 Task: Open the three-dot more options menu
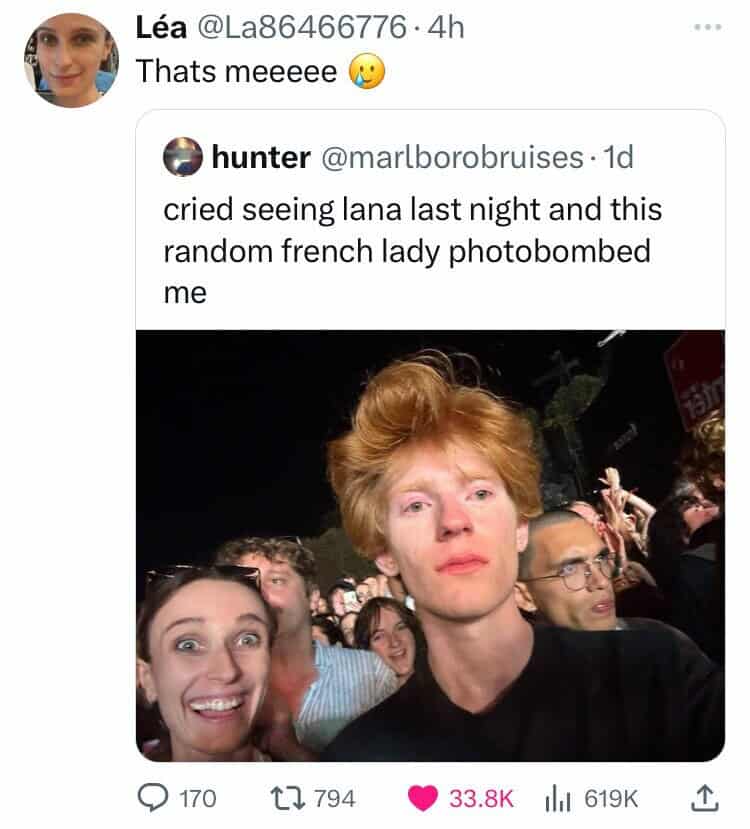tap(708, 27)
